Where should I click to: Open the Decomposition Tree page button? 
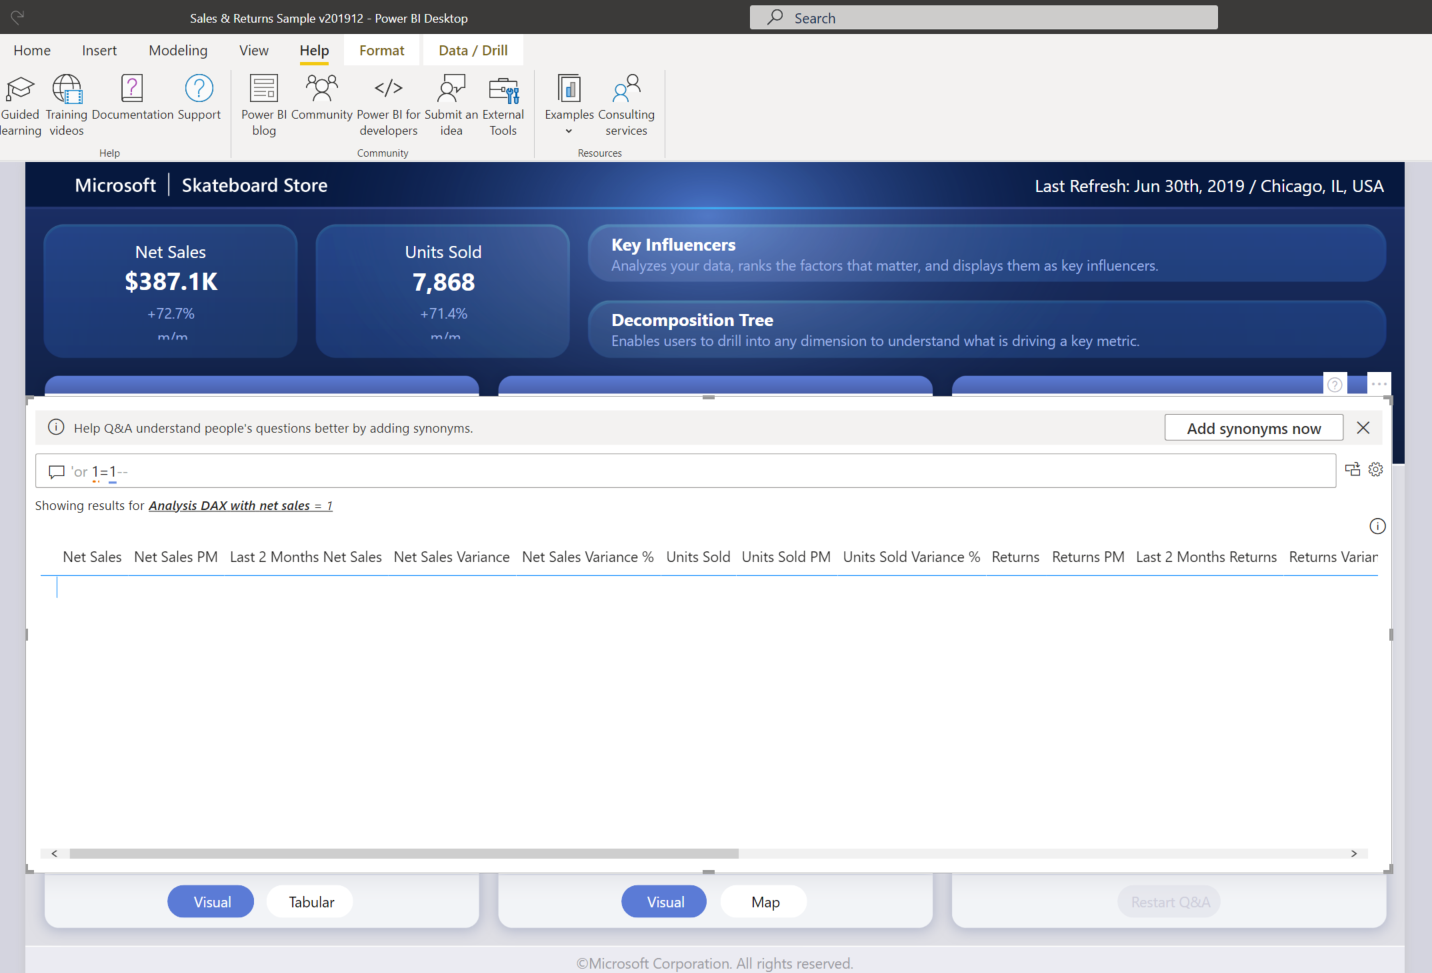pos(987,329)
